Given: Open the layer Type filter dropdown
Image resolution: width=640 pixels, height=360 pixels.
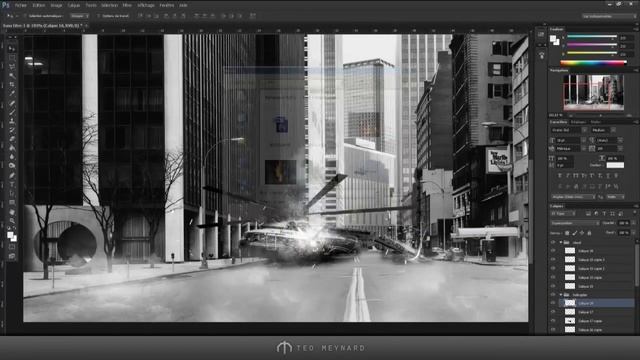Looking at the screenshot, I should pyautogui.click(x=563, y=213).
